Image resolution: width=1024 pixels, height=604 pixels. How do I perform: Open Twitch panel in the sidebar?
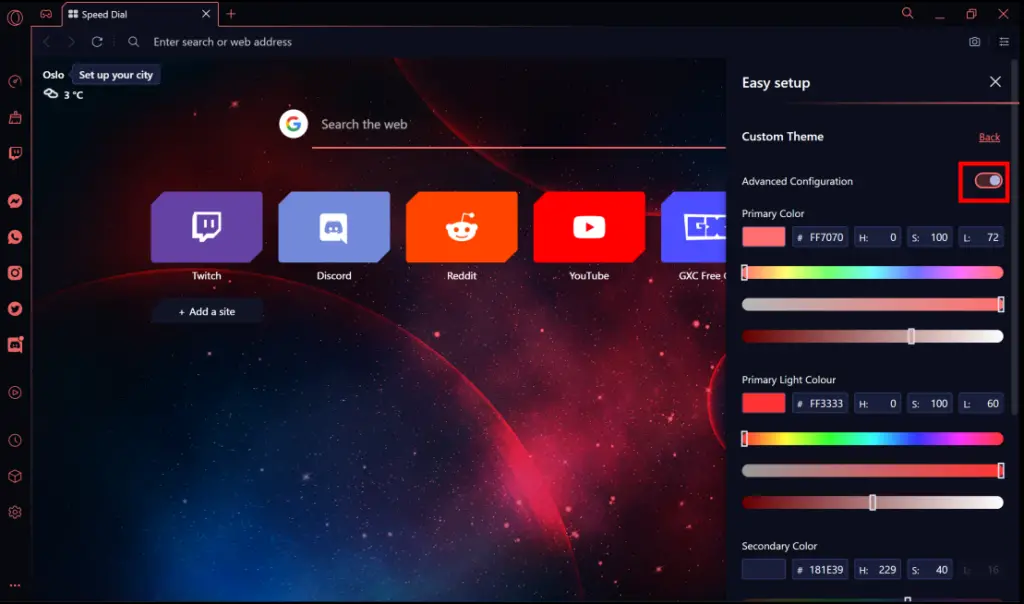15,153
